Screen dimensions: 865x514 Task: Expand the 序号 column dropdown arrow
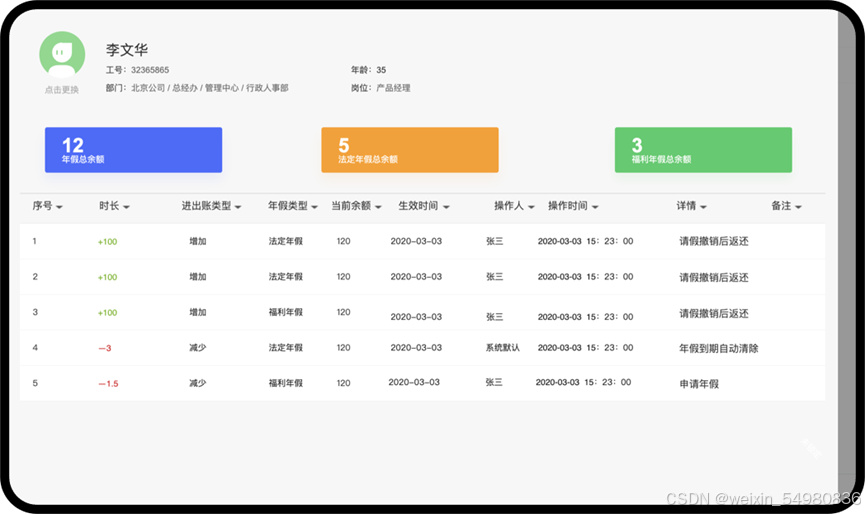(x=60, y=207)
